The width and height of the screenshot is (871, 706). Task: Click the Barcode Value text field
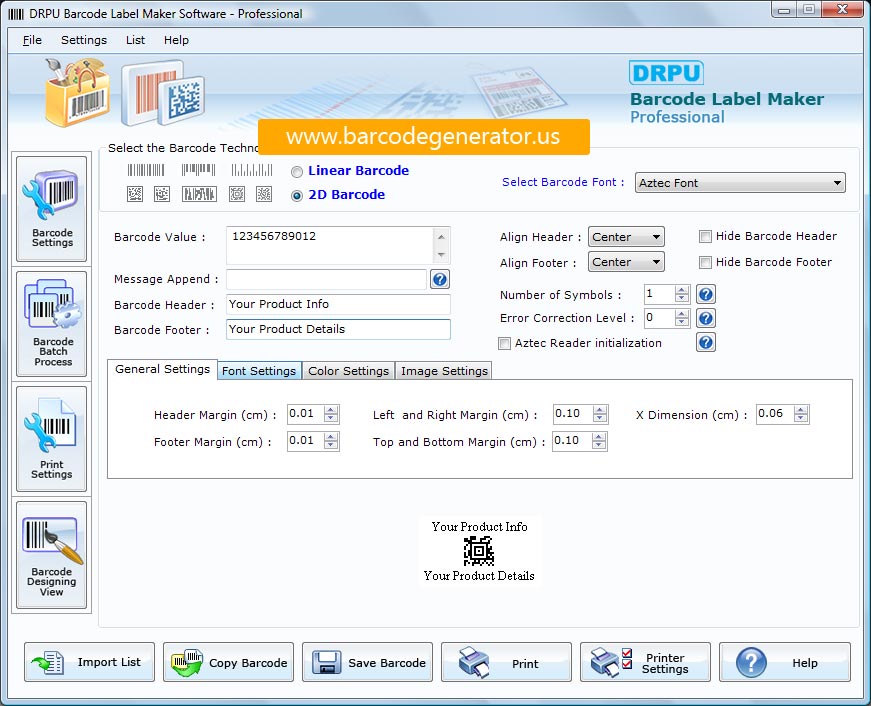330,245
